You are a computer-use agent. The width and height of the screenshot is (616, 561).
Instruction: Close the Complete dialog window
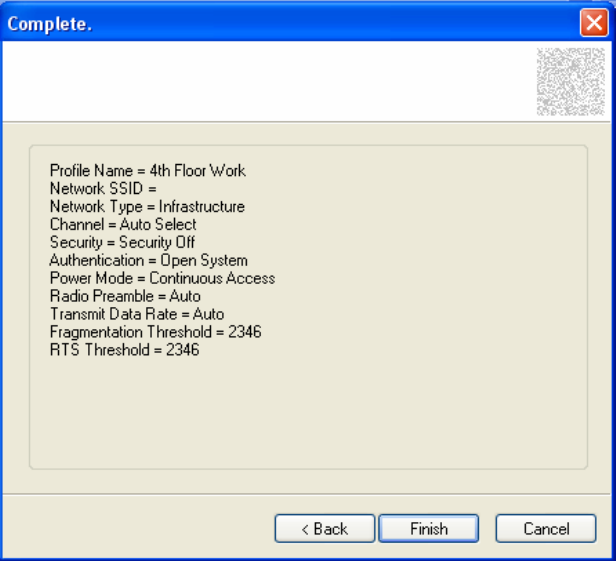[594, 23]
